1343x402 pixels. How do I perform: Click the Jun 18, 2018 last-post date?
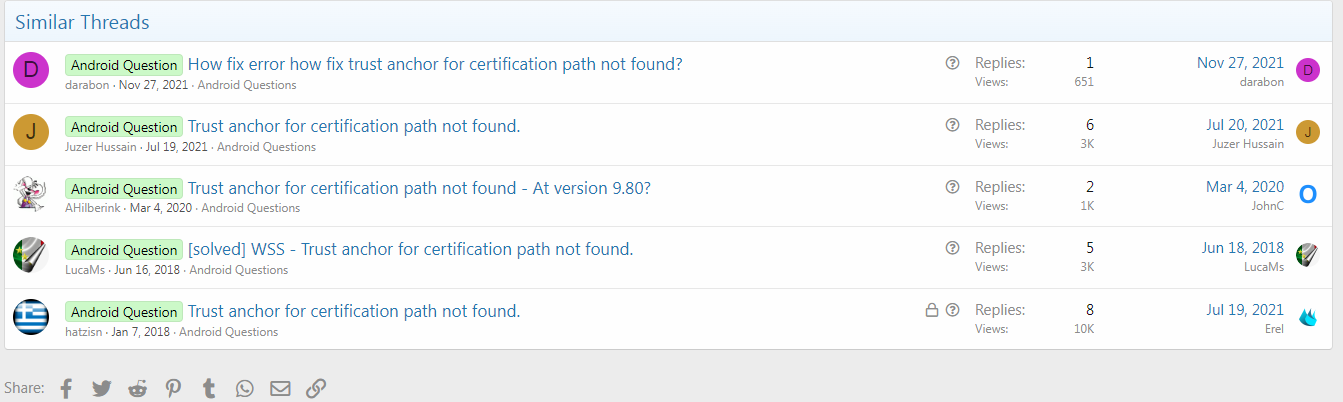point(1242,248)
